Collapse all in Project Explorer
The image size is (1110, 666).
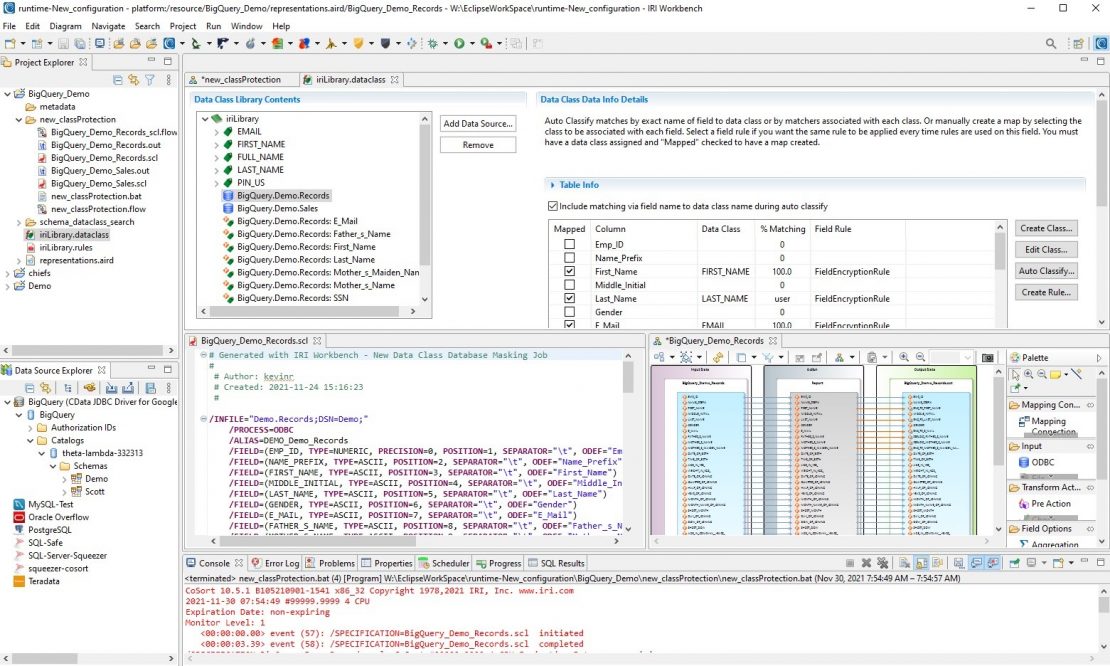pyautogui.click(x=118, y=80)
